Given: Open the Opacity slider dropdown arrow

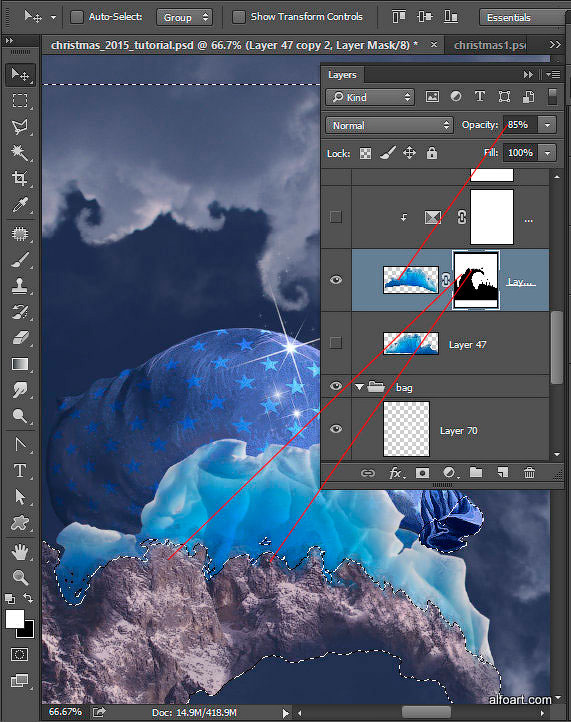Looking at the screenshot, I should click(x=548, y=125).
